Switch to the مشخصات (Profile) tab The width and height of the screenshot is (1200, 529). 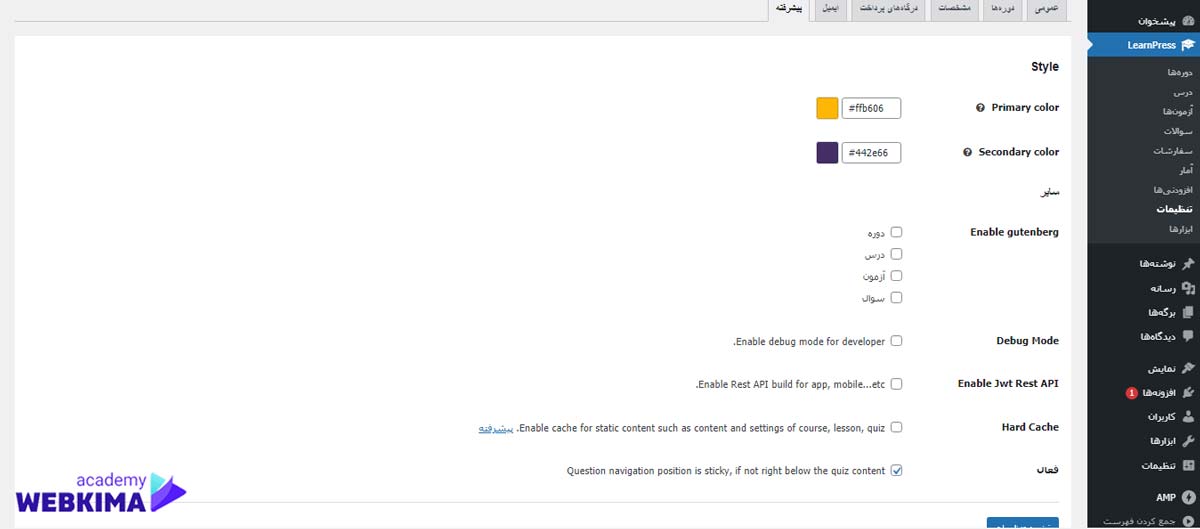tap(953, 9)
